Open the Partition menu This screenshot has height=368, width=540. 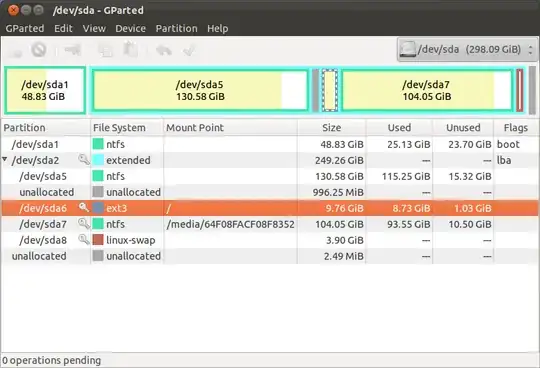coord(177,28)
